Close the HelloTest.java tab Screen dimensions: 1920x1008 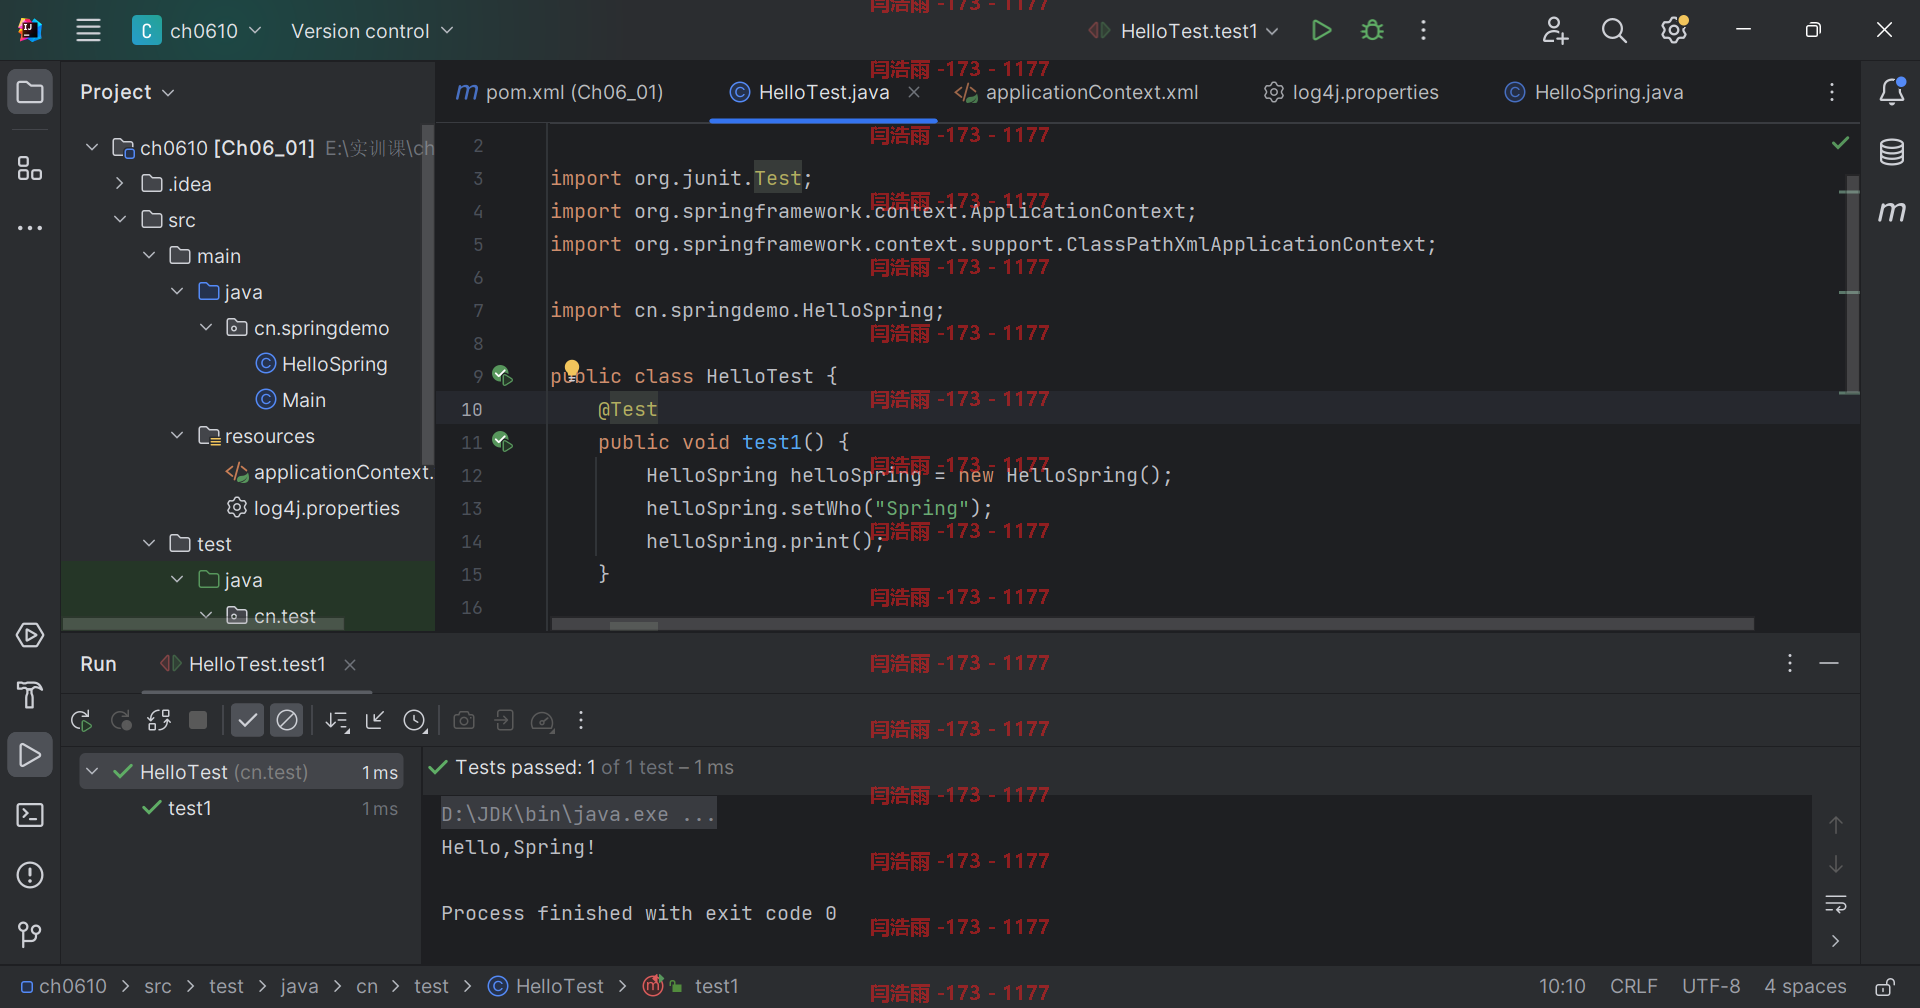click(914, 92)
